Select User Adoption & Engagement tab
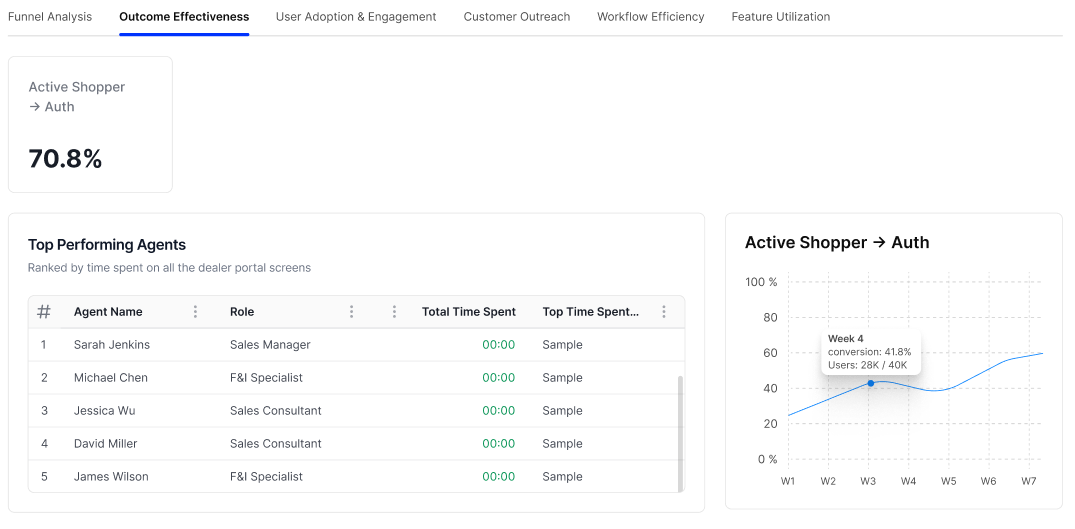 pos(356,16)
